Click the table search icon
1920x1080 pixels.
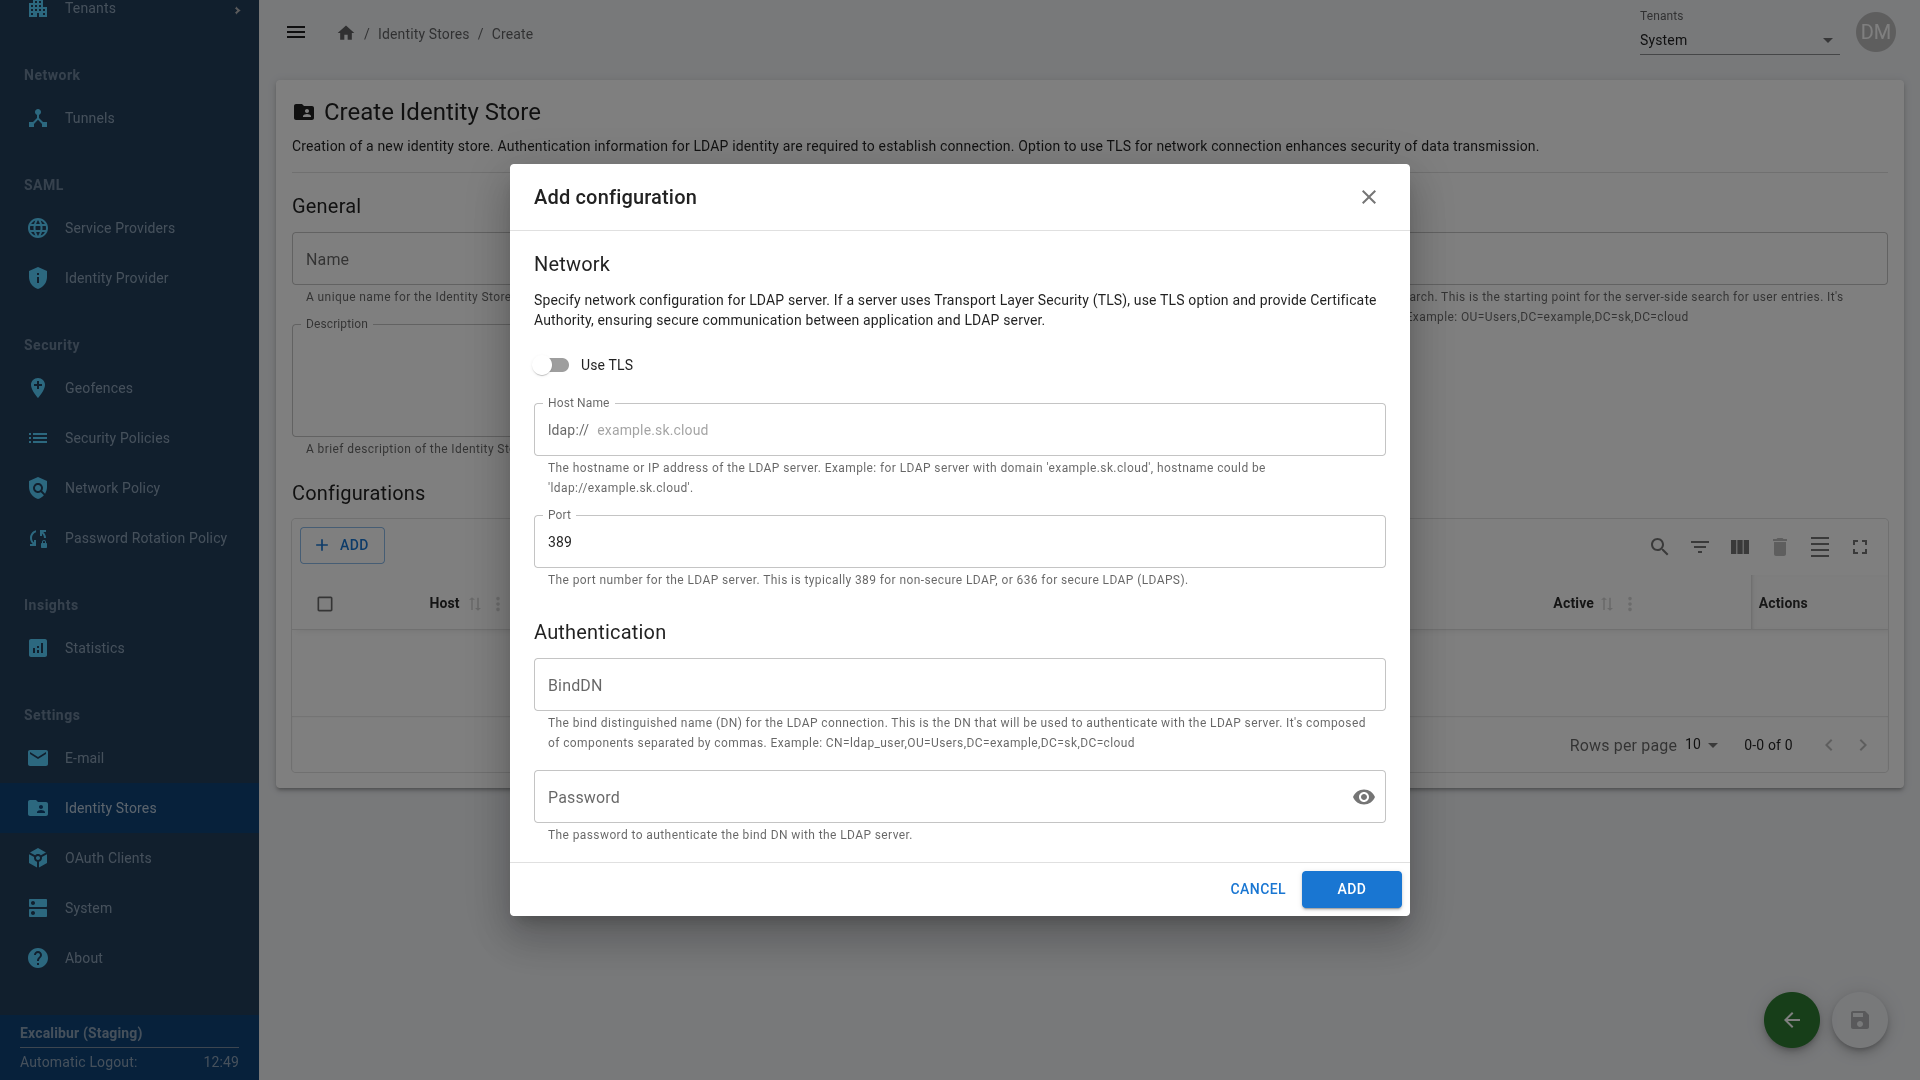click(x=1659, y=547)
